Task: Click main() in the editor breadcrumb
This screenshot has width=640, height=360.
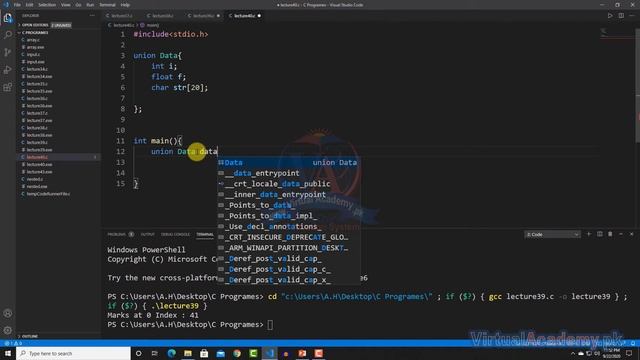Action: click(x=153, y=25)
